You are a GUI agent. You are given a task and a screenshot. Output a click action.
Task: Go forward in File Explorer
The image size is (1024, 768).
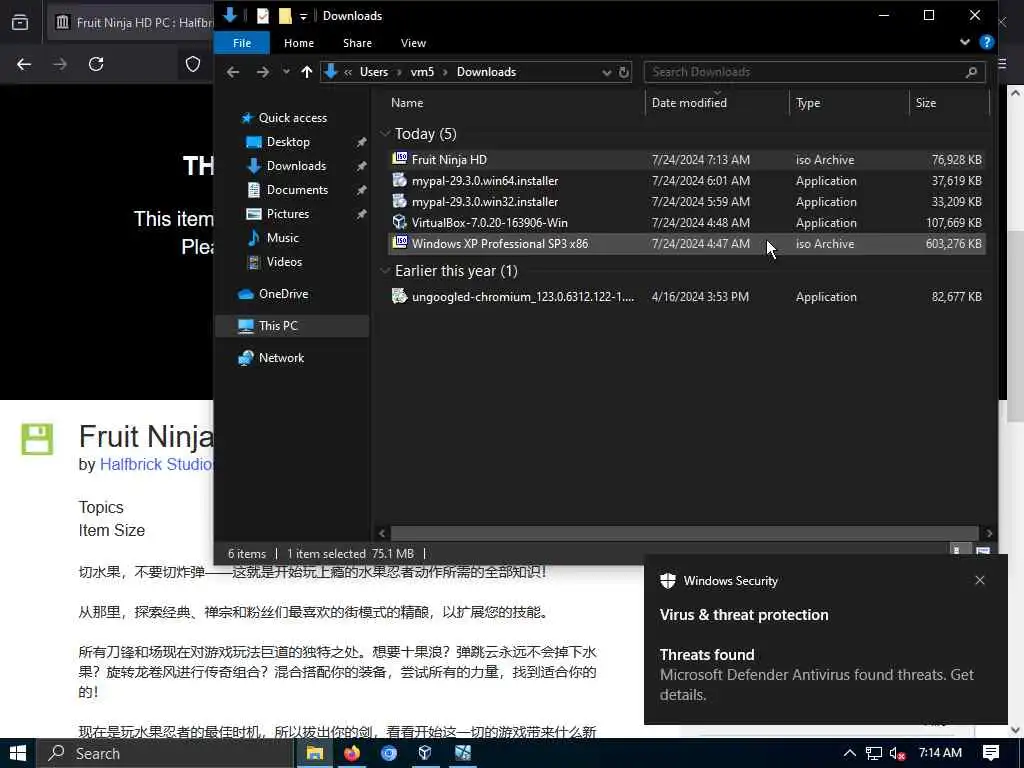click(263, 72)
